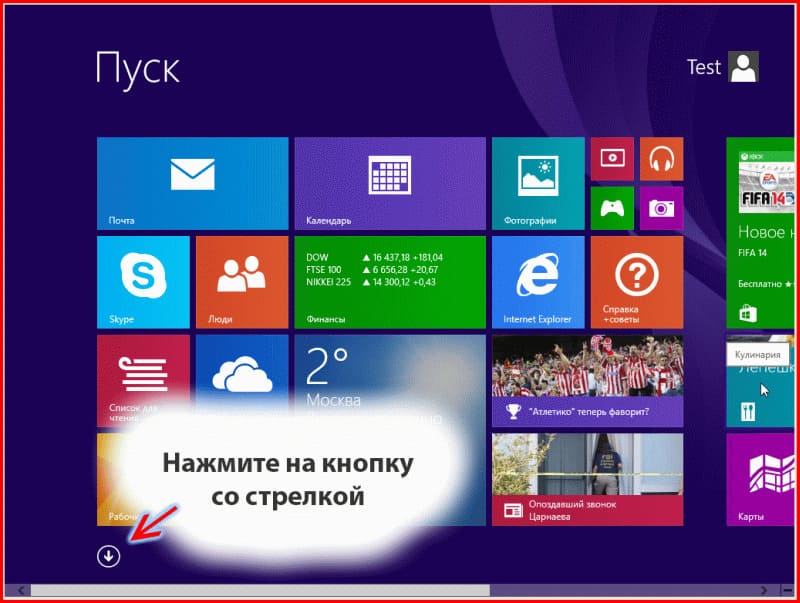Open the Финансы stock tile
This screenshot has width=800, height=603.
click(390, 282)
